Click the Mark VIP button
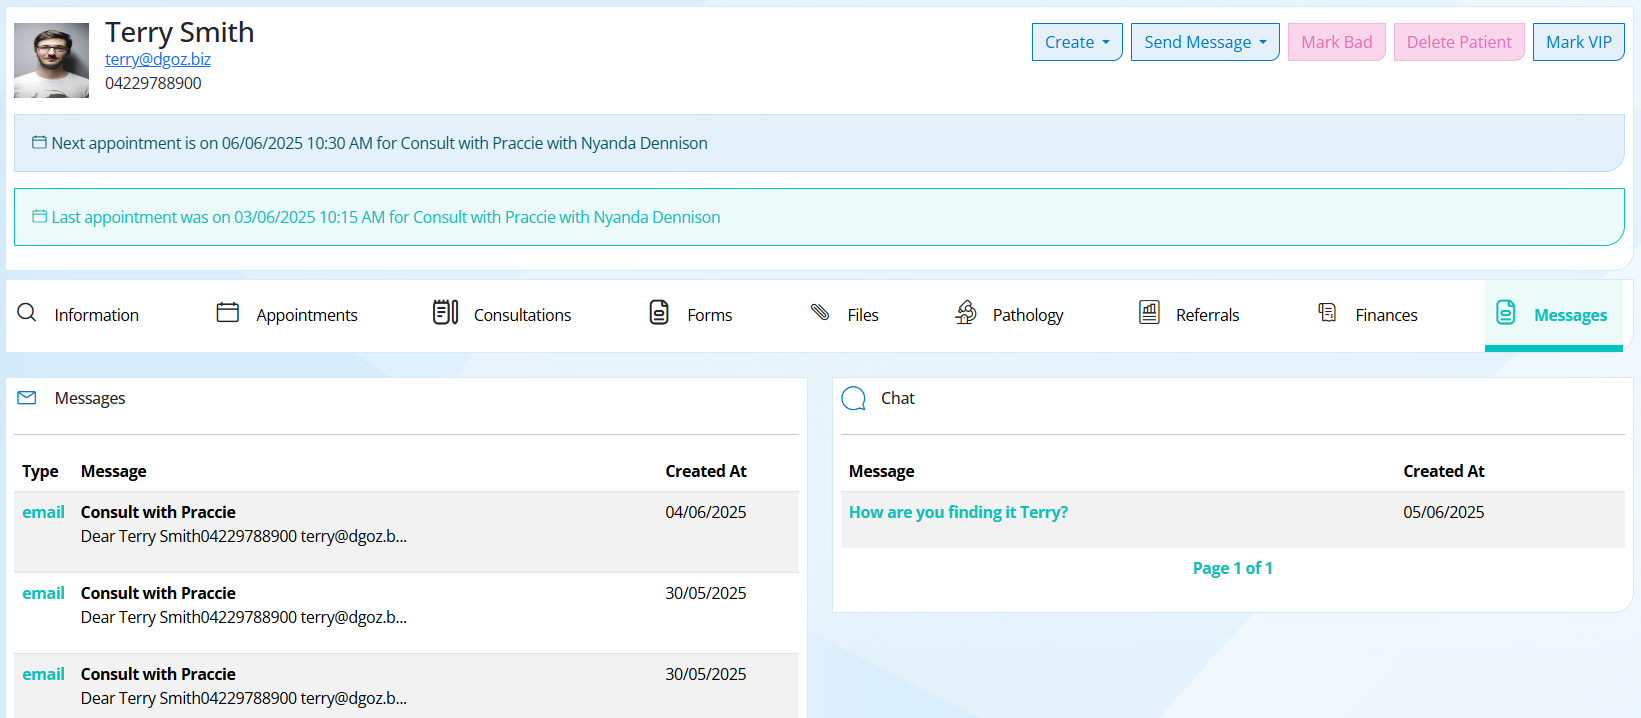Image resolution: width=1641 pixels, height=718 pixels. click(x=1578, y=42)
